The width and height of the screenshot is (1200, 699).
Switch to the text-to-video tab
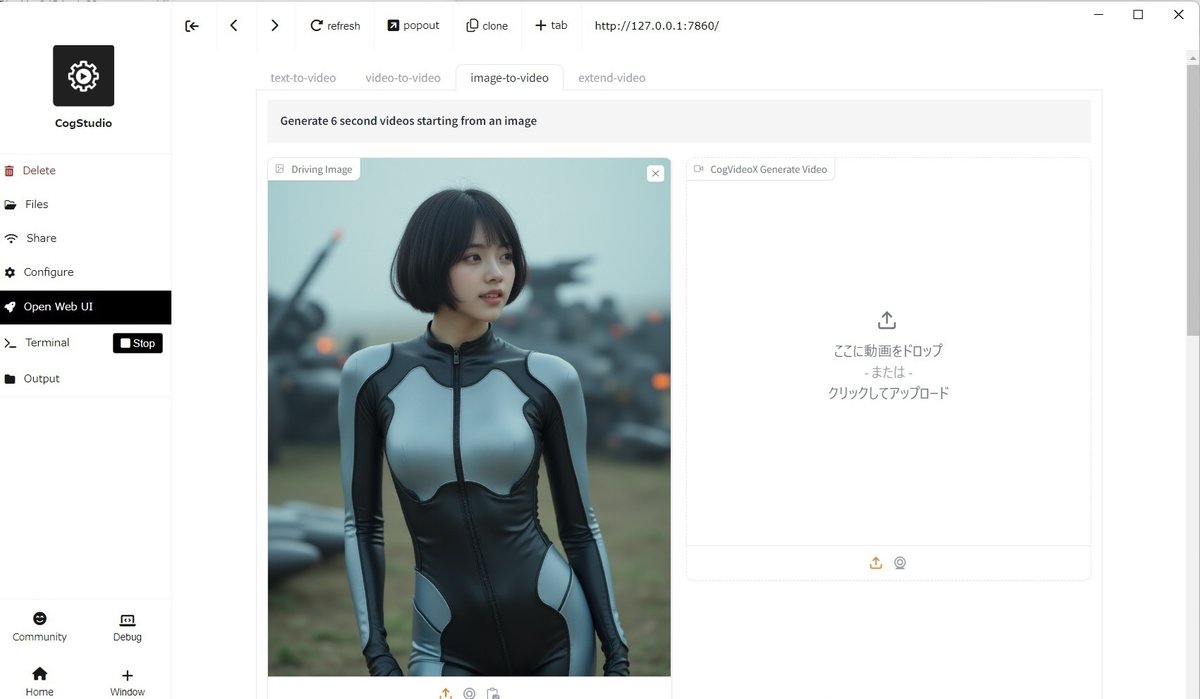pos(302,77)
